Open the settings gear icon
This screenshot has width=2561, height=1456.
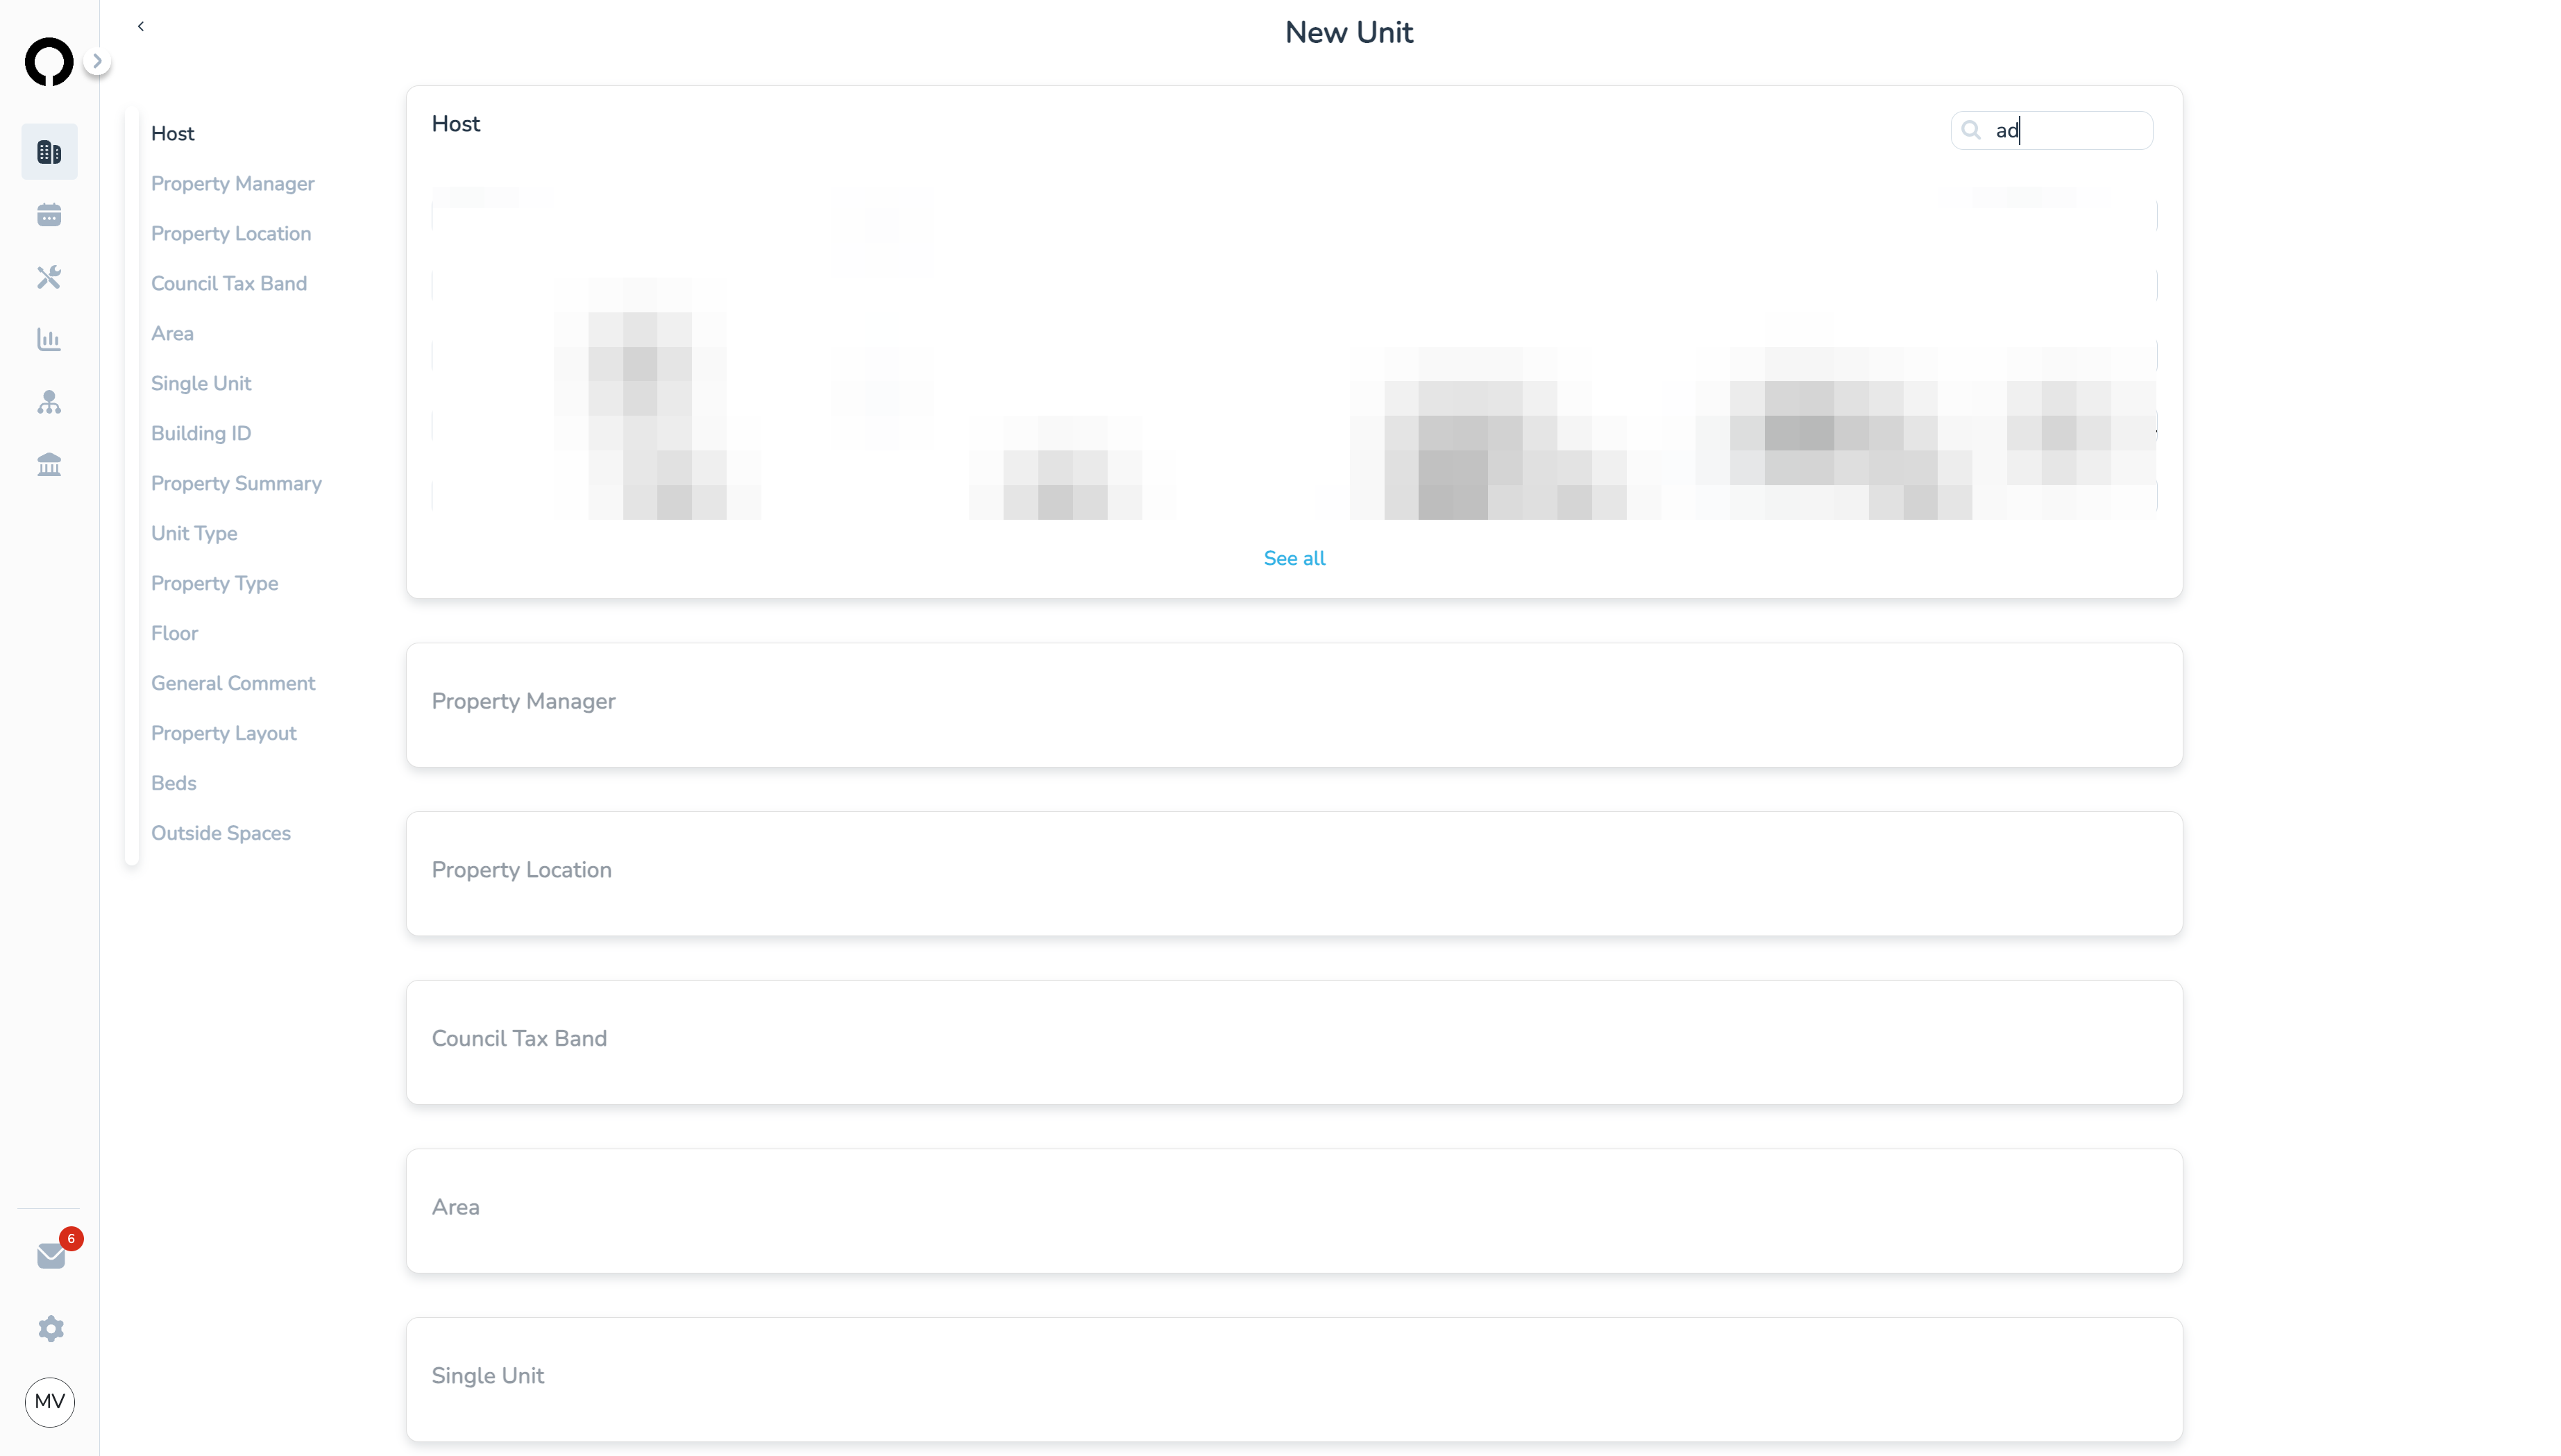coord(51,1328)
